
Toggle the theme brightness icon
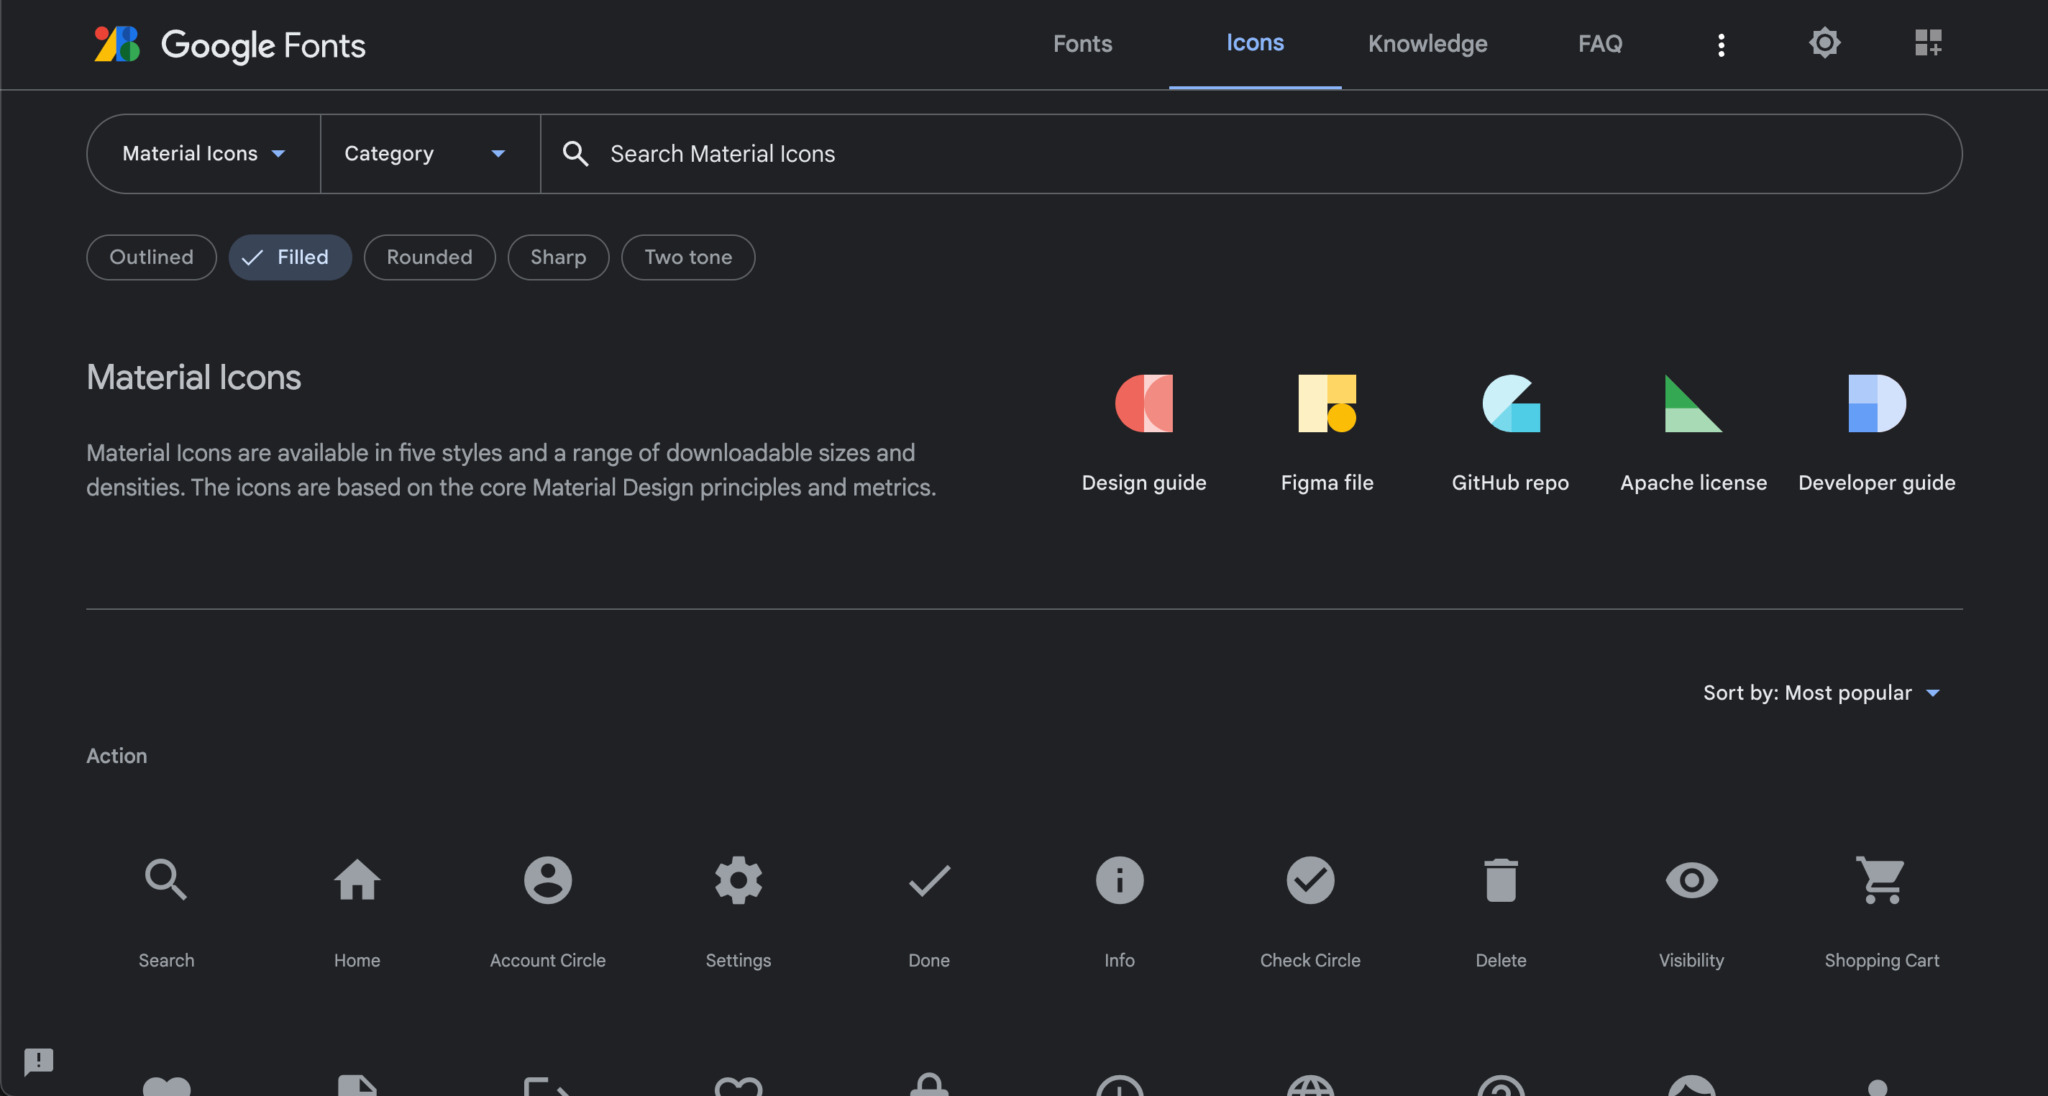tap(1824, 43)
